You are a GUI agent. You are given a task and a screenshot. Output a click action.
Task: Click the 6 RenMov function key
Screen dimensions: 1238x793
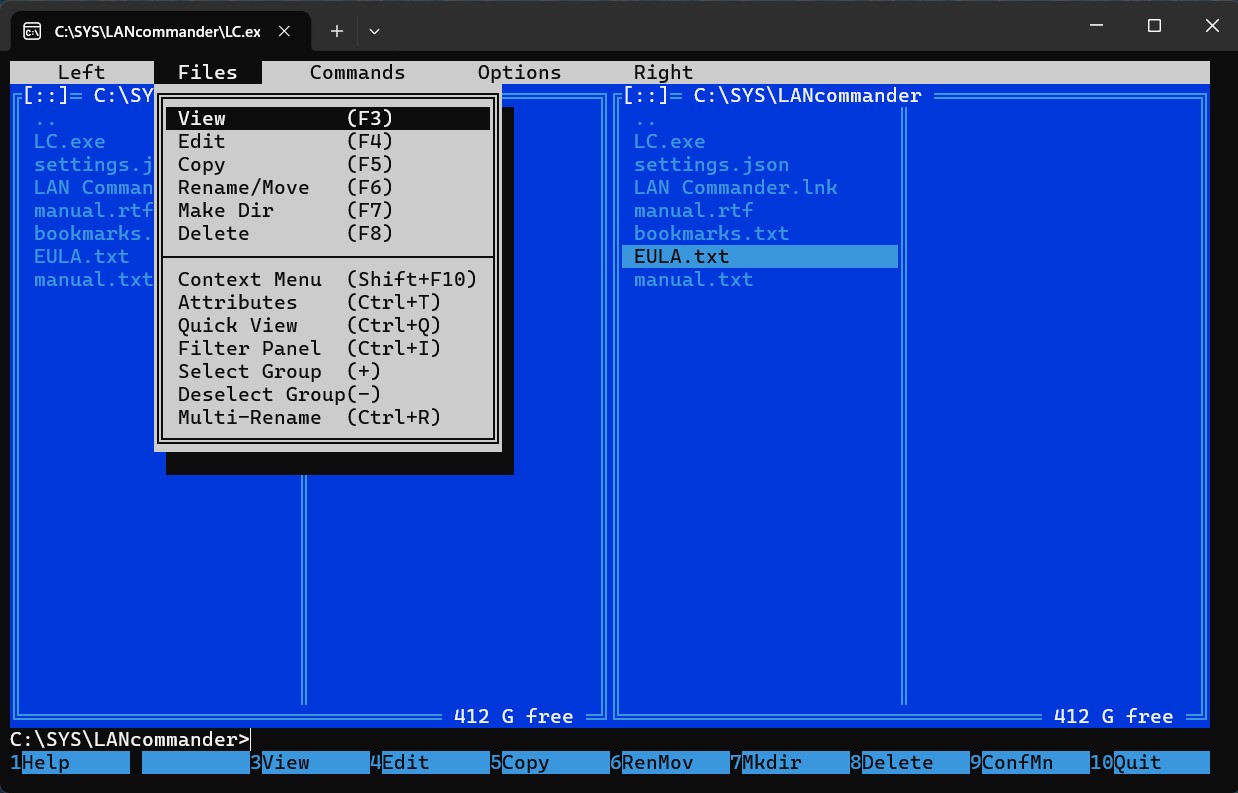tap(670, 762)
